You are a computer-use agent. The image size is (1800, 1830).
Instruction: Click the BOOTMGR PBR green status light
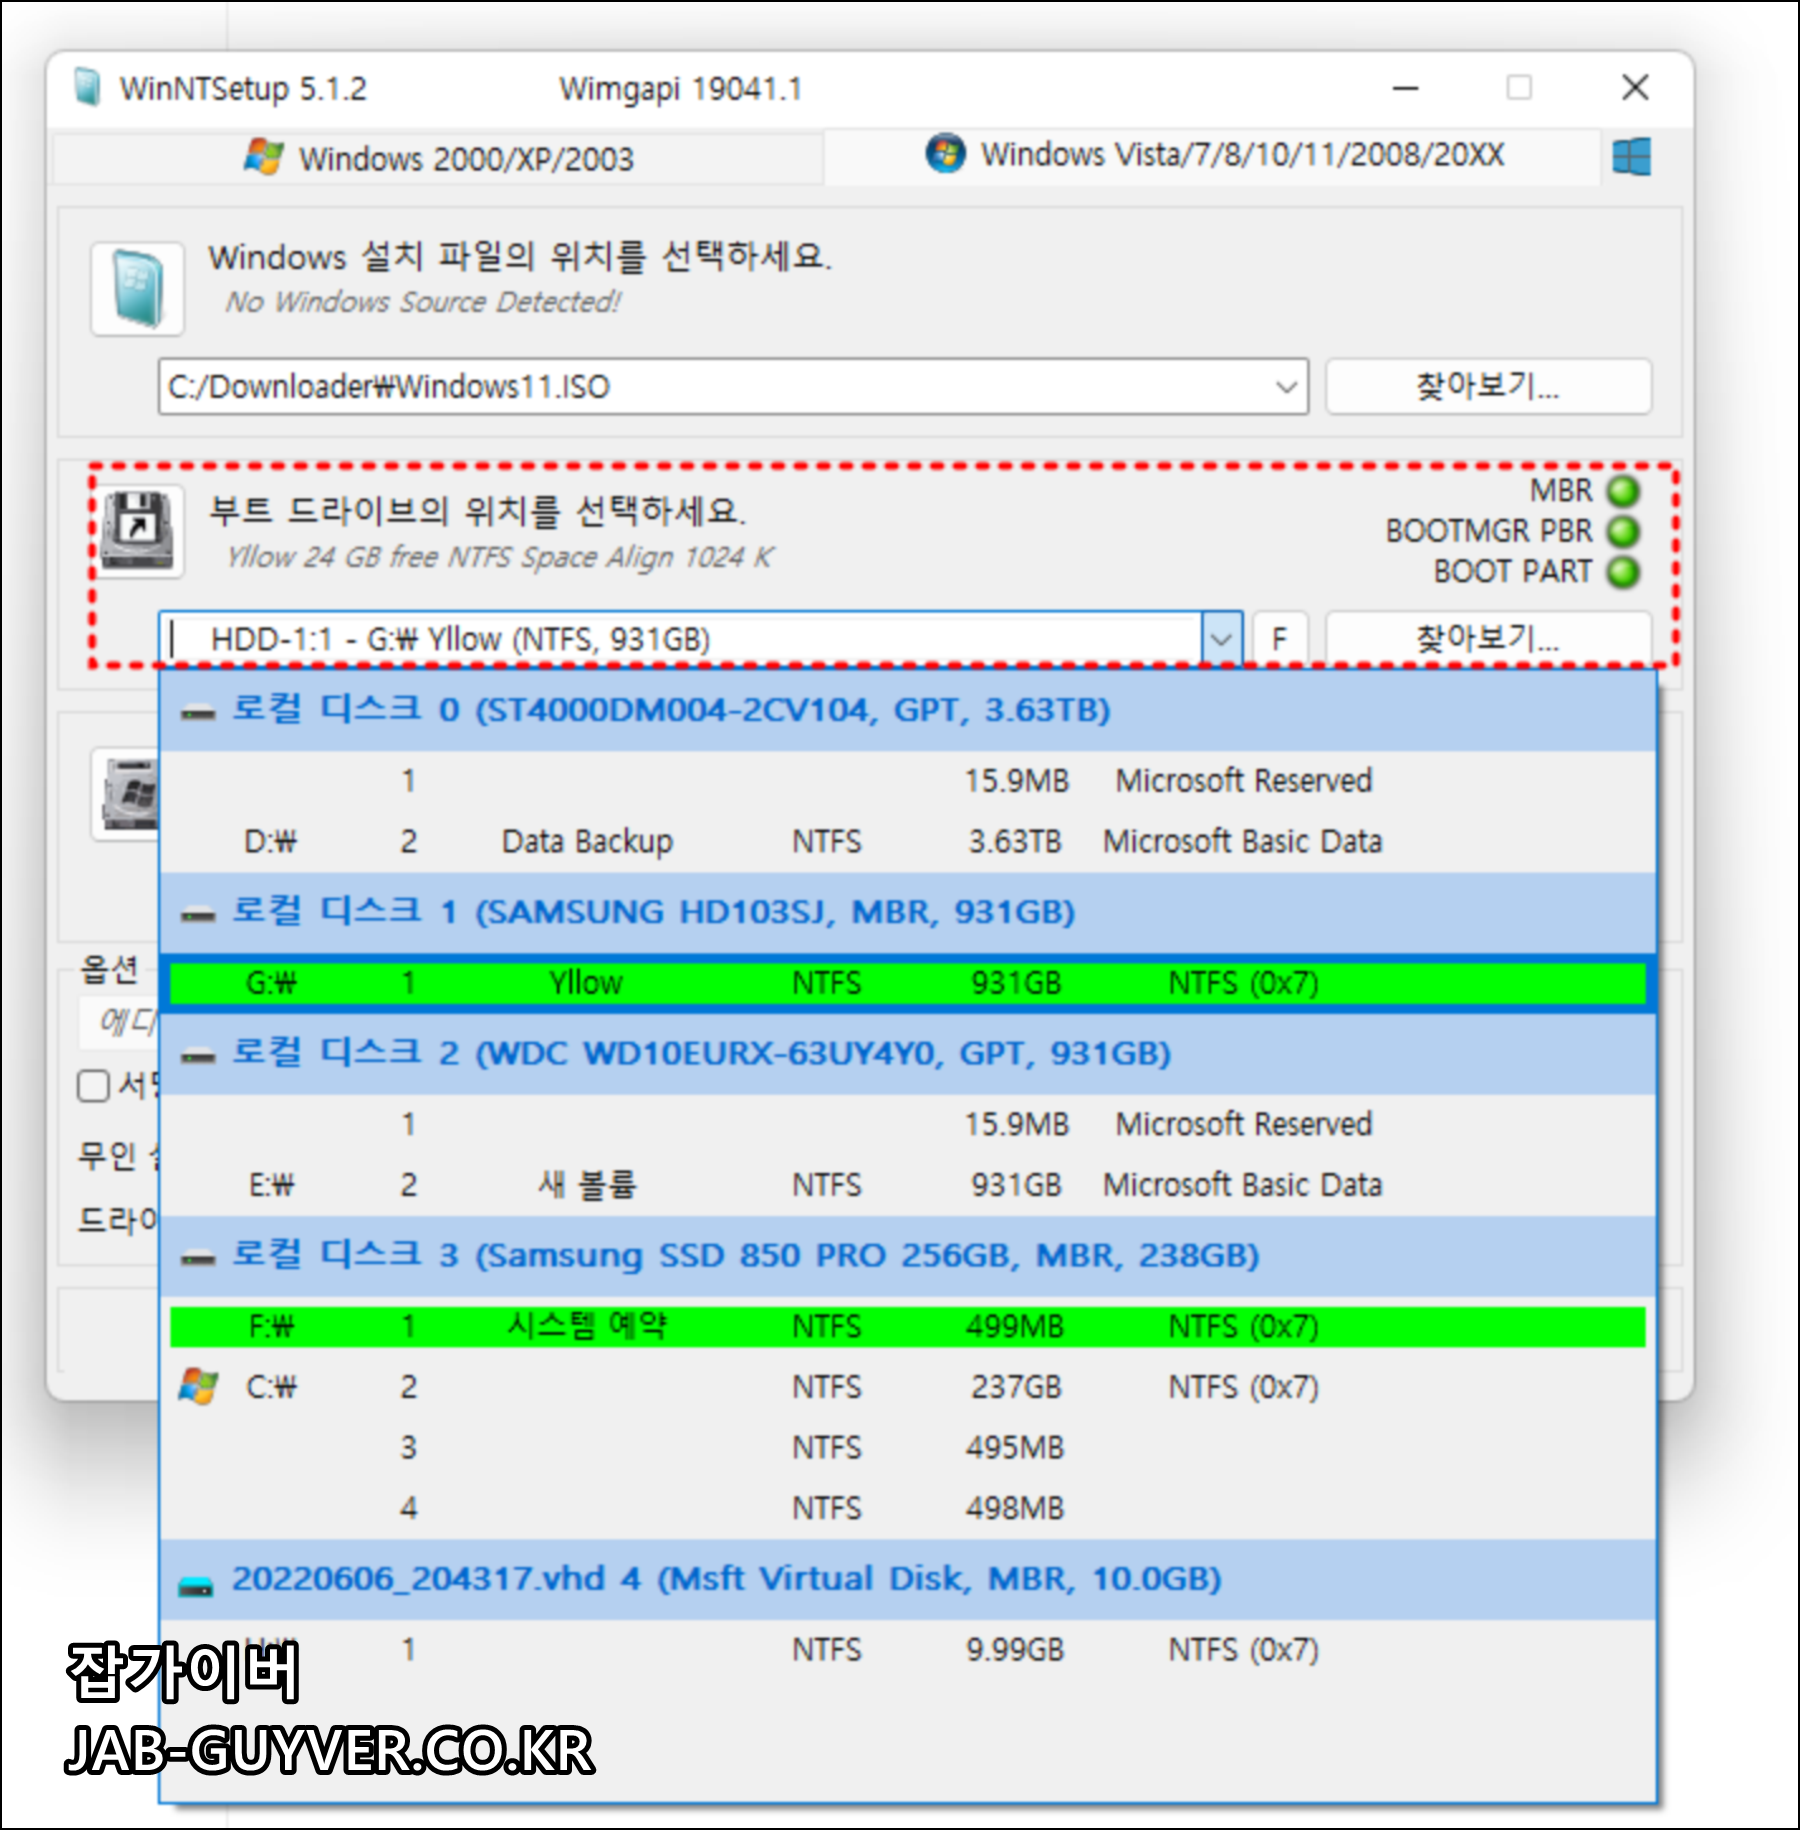click(x=1623, y=531)
